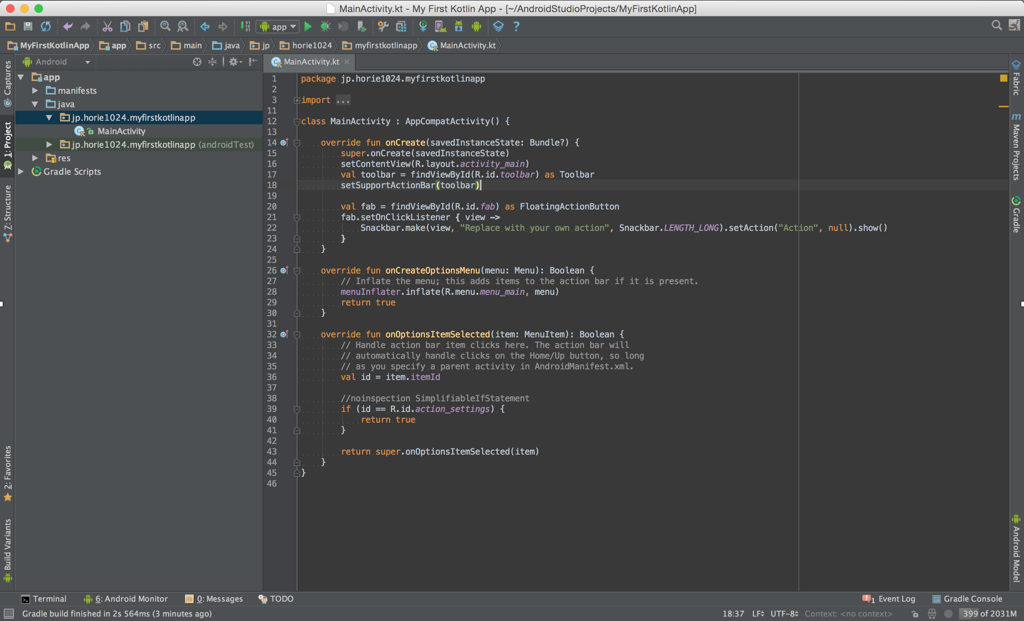This screenshot has width=1024, height=621.
Task: Expand the manifests folder
Action: point(36,91)
